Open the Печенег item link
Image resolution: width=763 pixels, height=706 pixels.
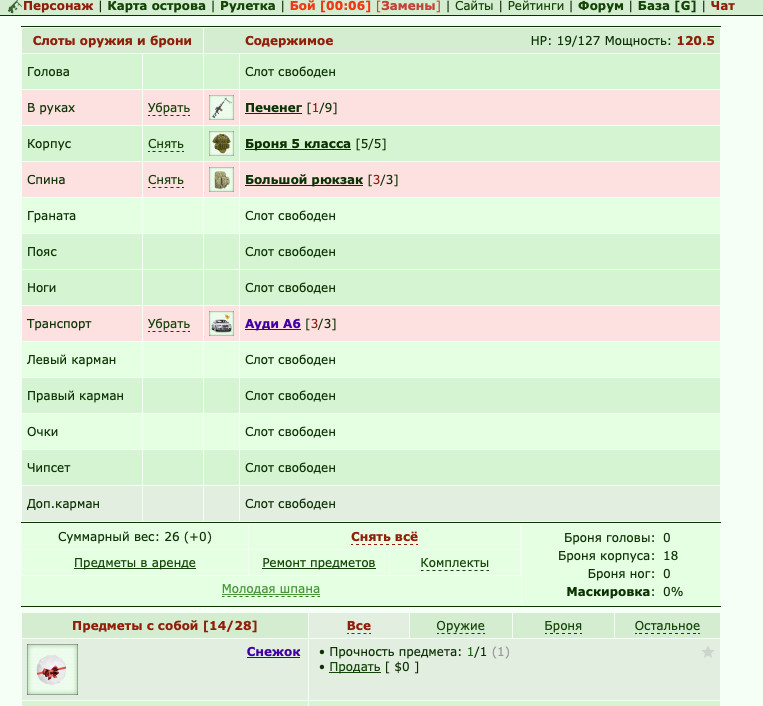click(x=273, y=108)
